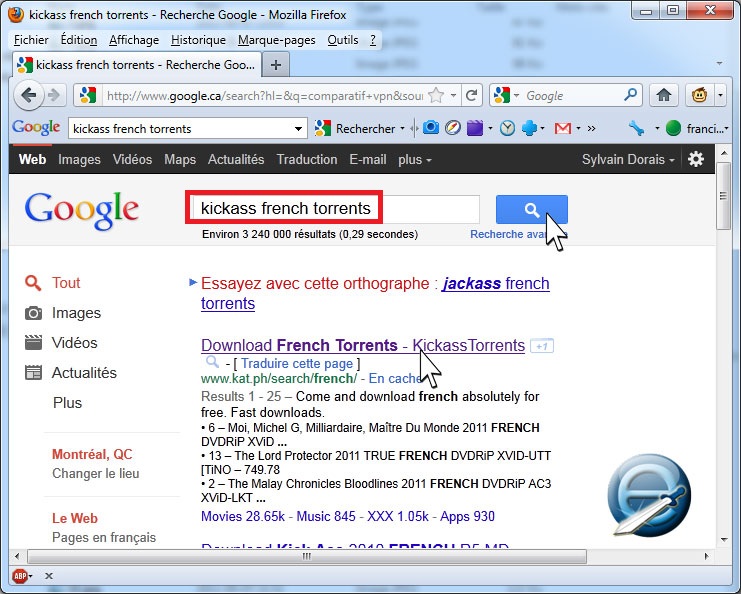Select the kickass french torrents browser tab
This screenshot has height=594, width=741.
[137, 65]
